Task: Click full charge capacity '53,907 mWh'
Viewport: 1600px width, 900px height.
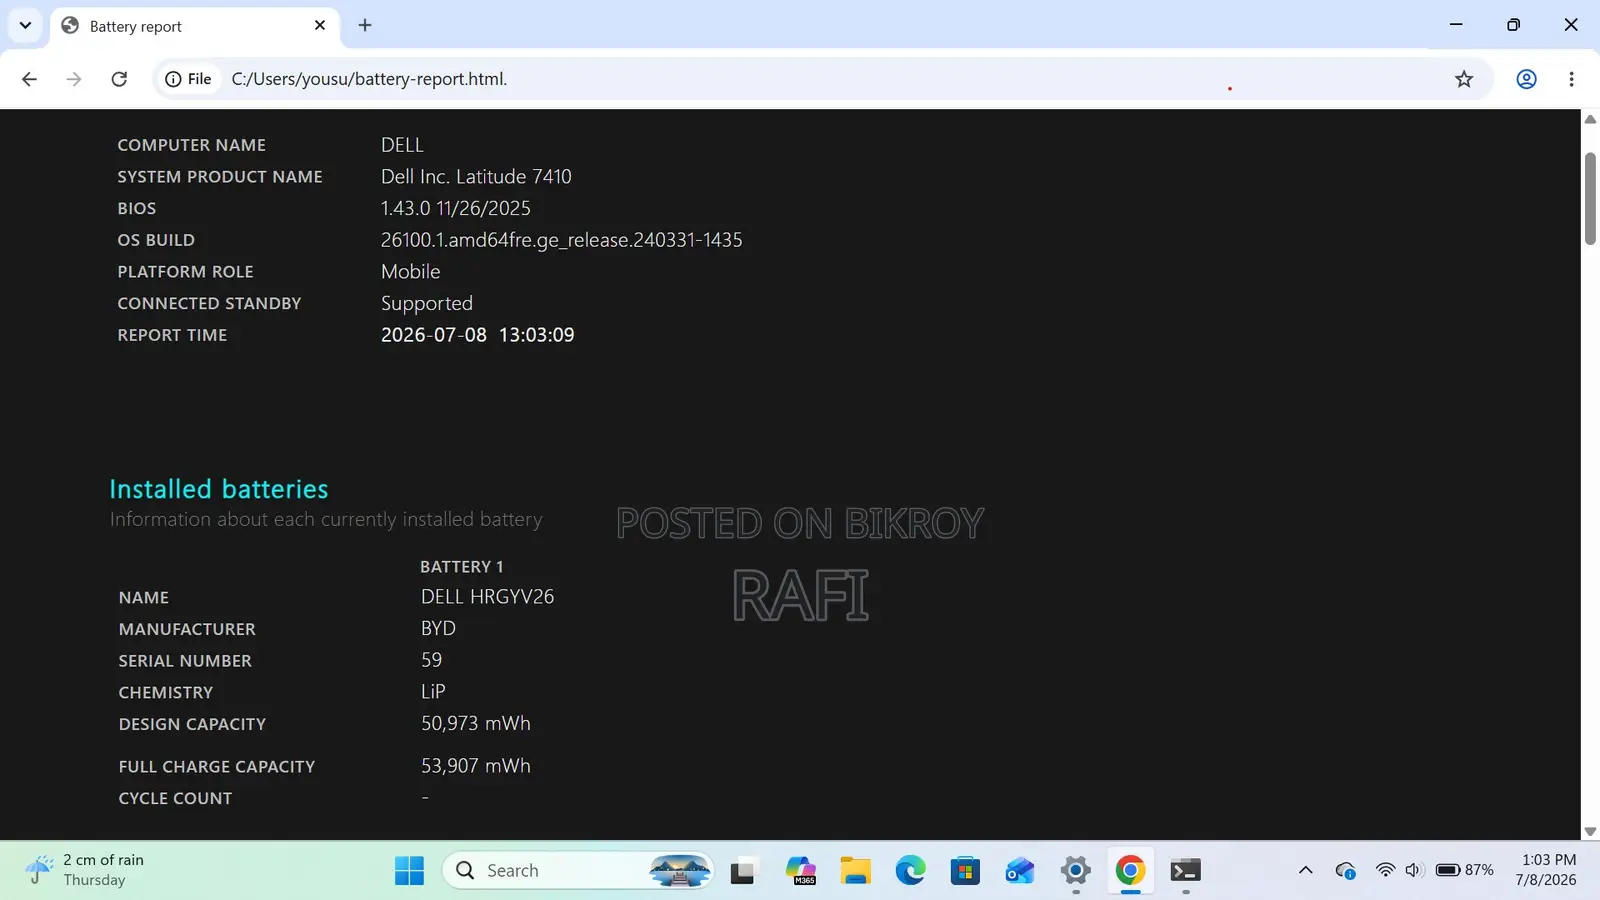Action: (475, 766)
